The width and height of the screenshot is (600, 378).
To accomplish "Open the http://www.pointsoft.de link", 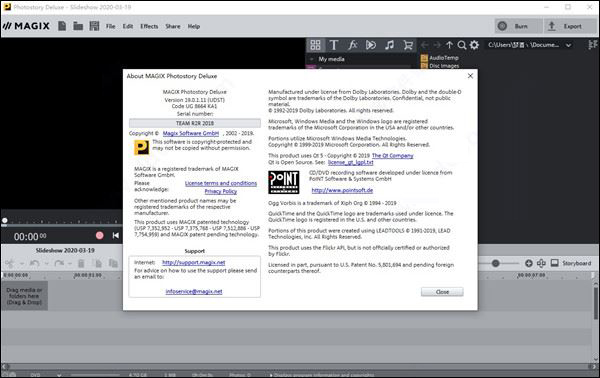I will [x=342, y=190].
